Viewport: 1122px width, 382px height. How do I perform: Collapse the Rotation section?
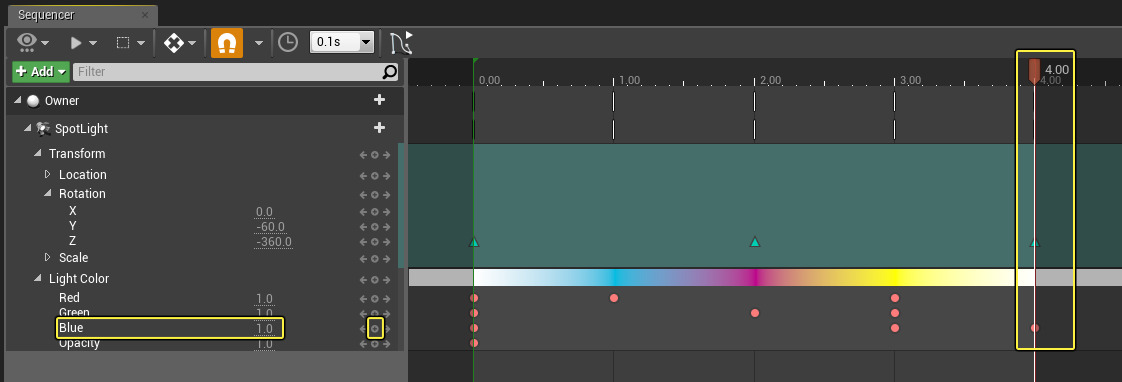pyautogui.click(x=48, y=194)
